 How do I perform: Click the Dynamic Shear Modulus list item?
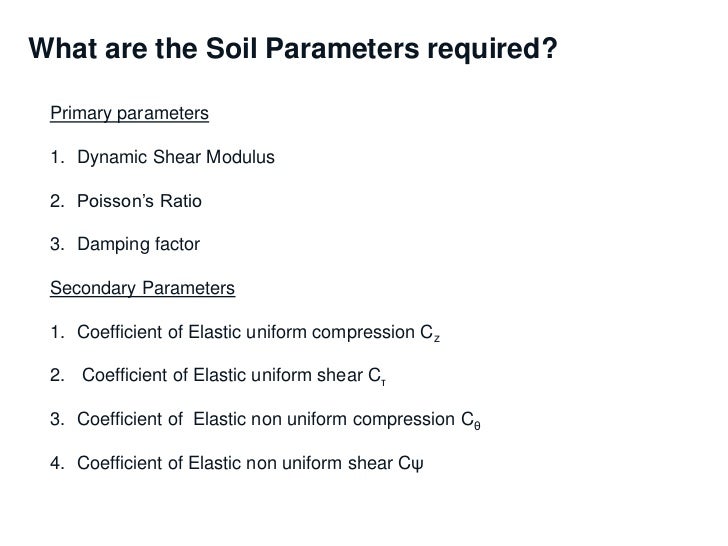click(162, 157)
